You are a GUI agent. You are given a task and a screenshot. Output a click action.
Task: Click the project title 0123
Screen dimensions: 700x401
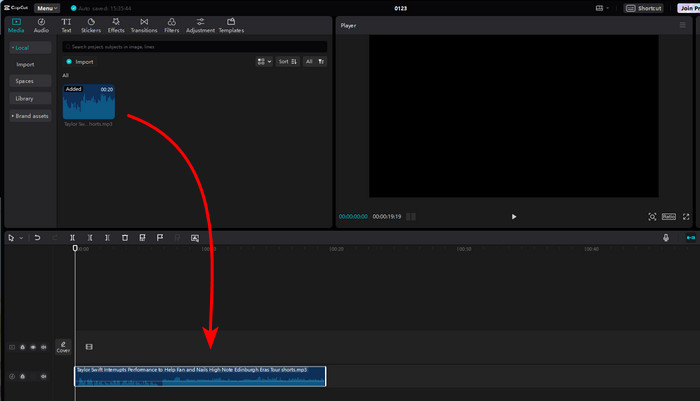click(x=400, y=8)
